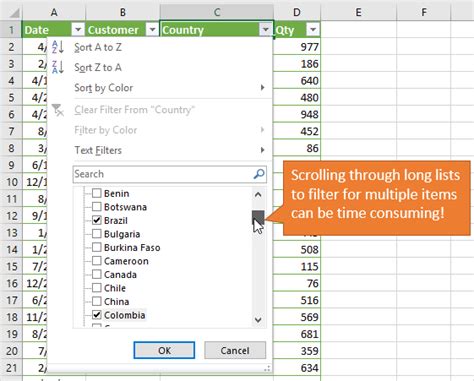
Task: Select column A header
Action: click(54, 13)
